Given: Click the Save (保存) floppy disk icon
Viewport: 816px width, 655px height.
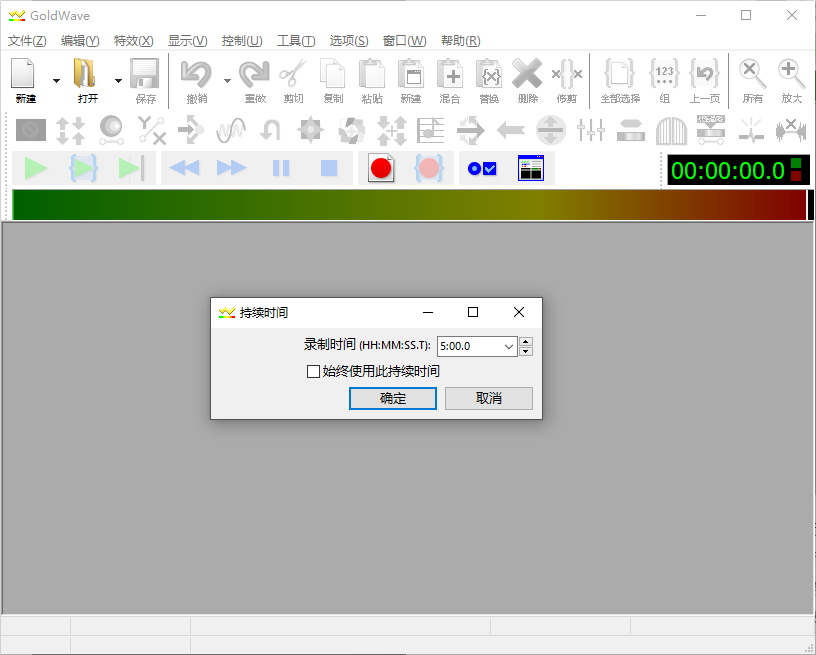Looking at the screenshot, I should click(146, 76).
